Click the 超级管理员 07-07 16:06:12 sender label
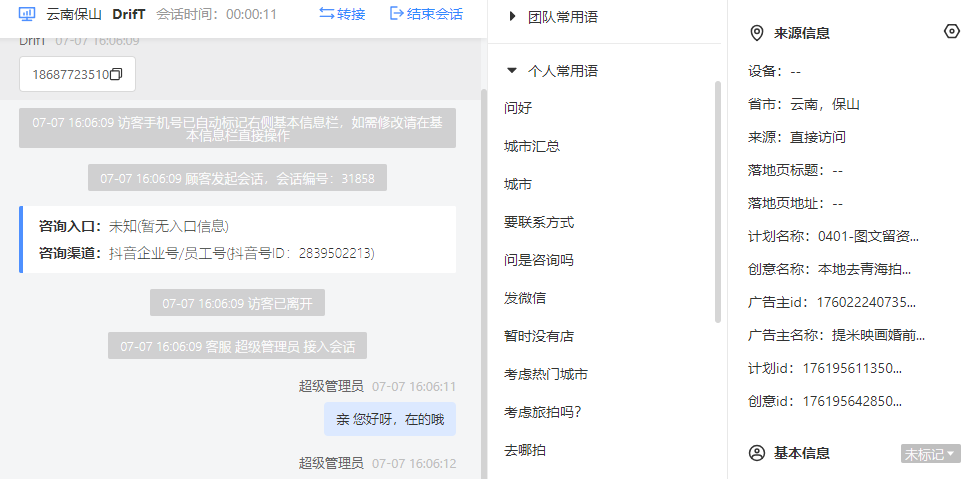This screenshot has height=479, width=963. click(378, 463)
